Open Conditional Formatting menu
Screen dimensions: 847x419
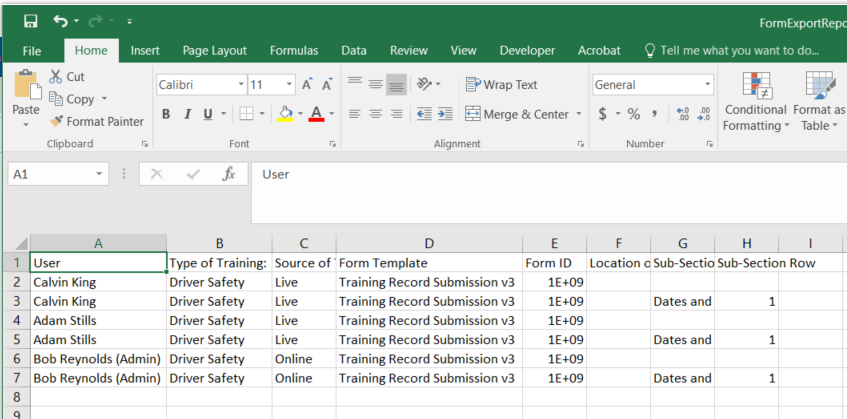756,102
